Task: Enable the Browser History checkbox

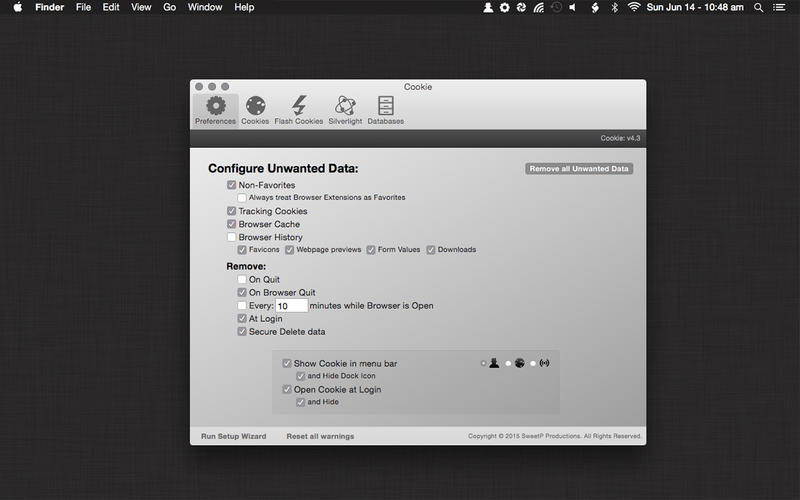Action: (x=232, y=238)
